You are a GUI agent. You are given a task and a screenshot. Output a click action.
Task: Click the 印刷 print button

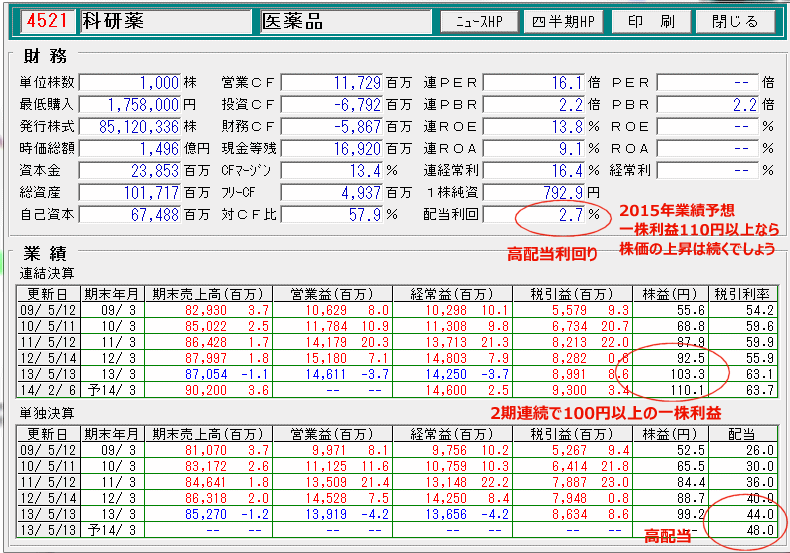[651, 22]
